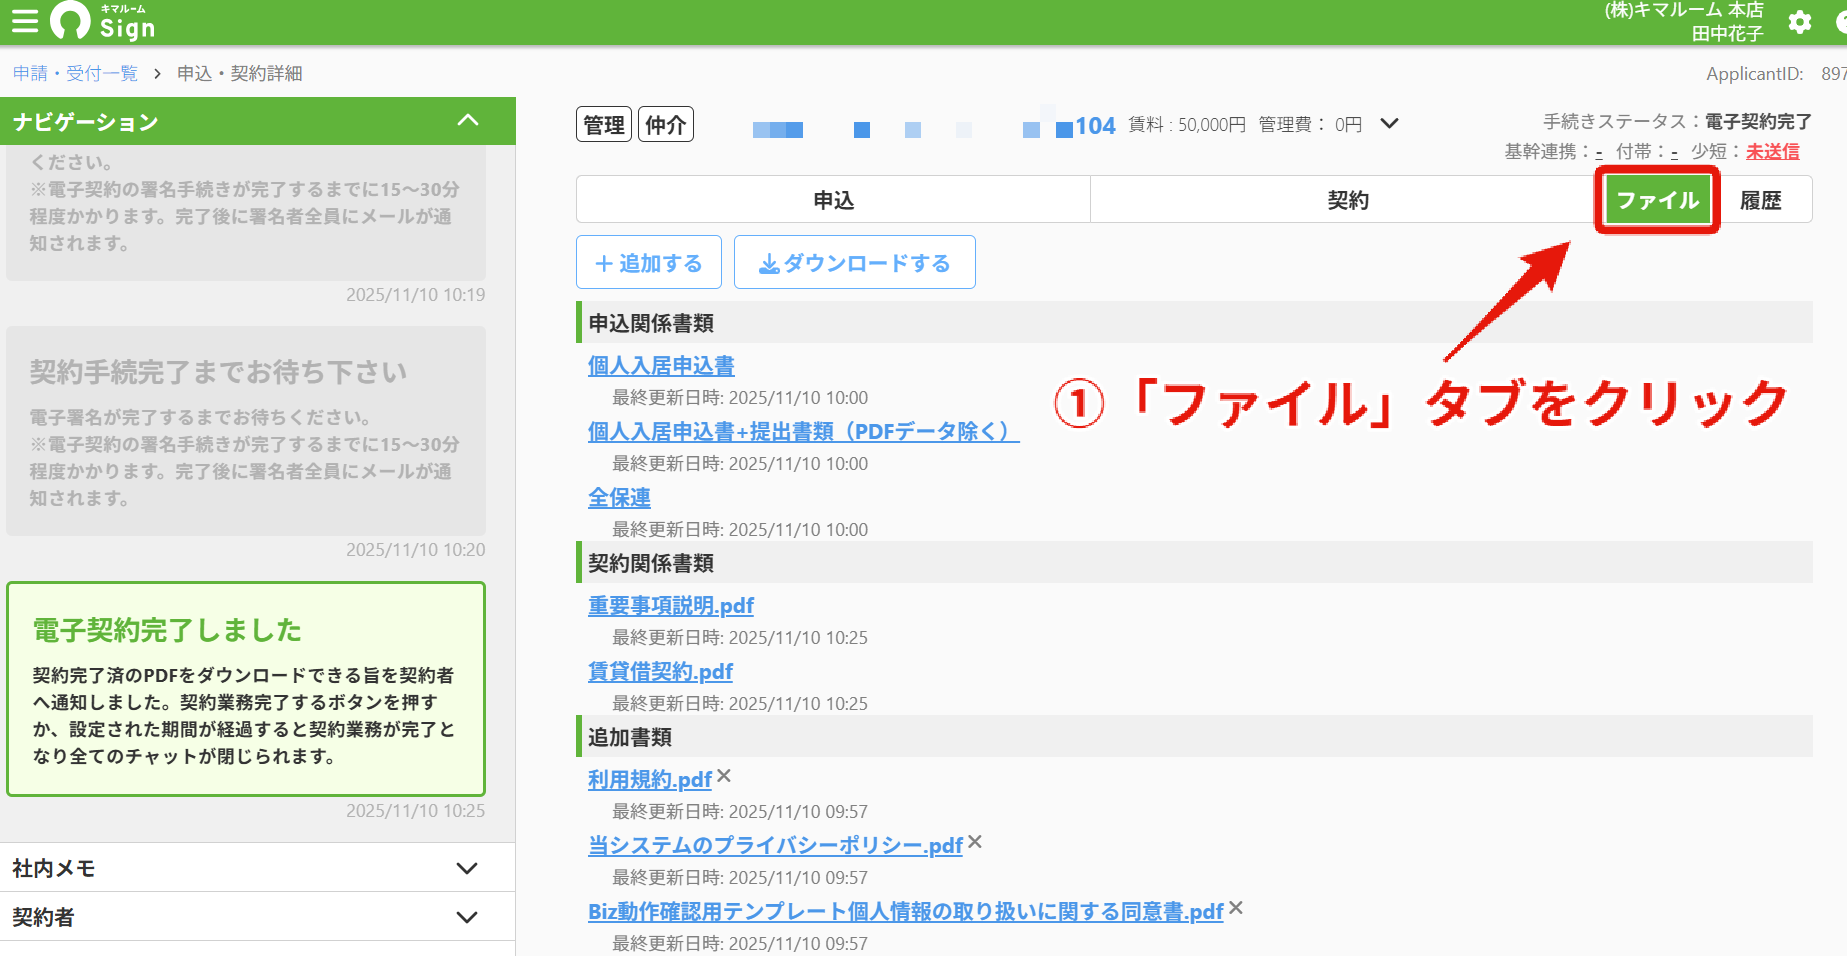The height and width of the screenshot is (956, 1847).
Task: Go back to 申請・受付一覧 breadcrumb
Action: pyautogui.click(x=75, y=73)
